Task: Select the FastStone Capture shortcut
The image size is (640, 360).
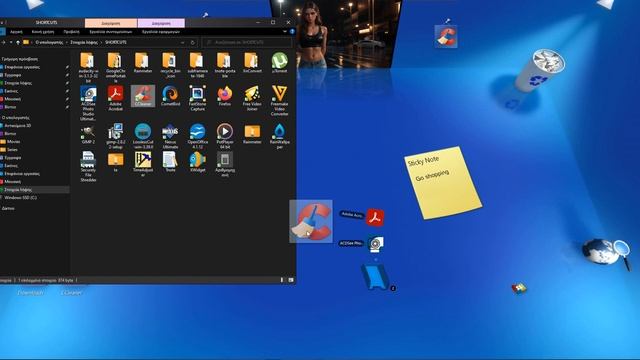Action: [x=198, y=98]
